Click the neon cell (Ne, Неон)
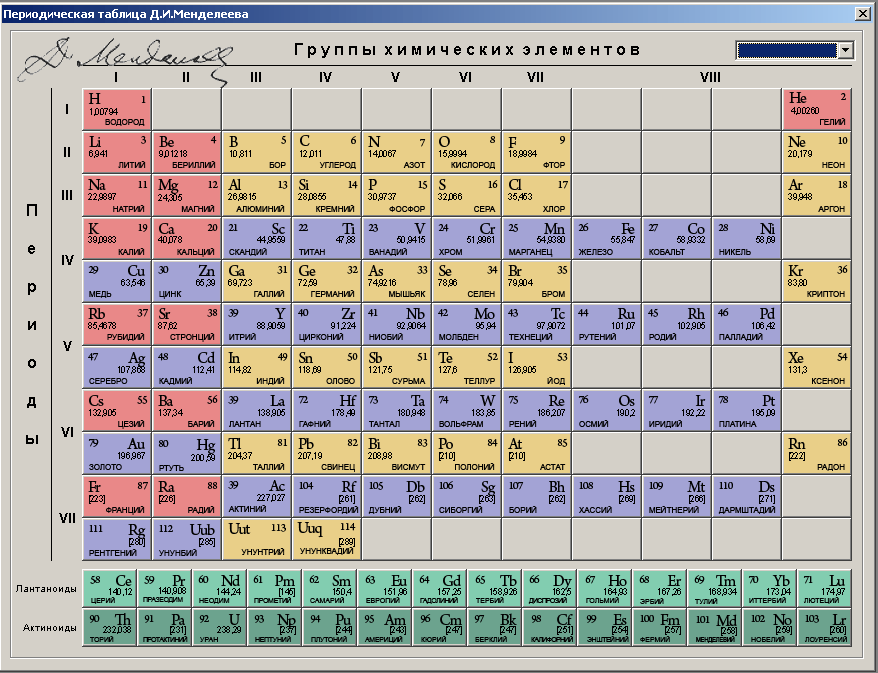 817,152
